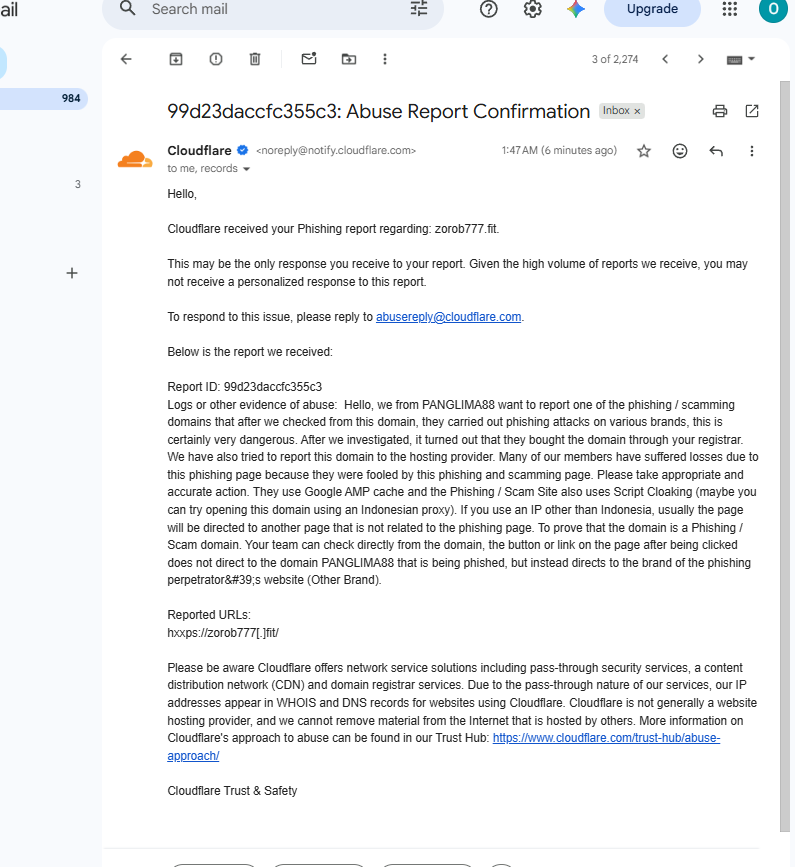This screenshot has width=795, height=867.
Task: Open abusereply@cloudflare.com link
Action: 448,317
